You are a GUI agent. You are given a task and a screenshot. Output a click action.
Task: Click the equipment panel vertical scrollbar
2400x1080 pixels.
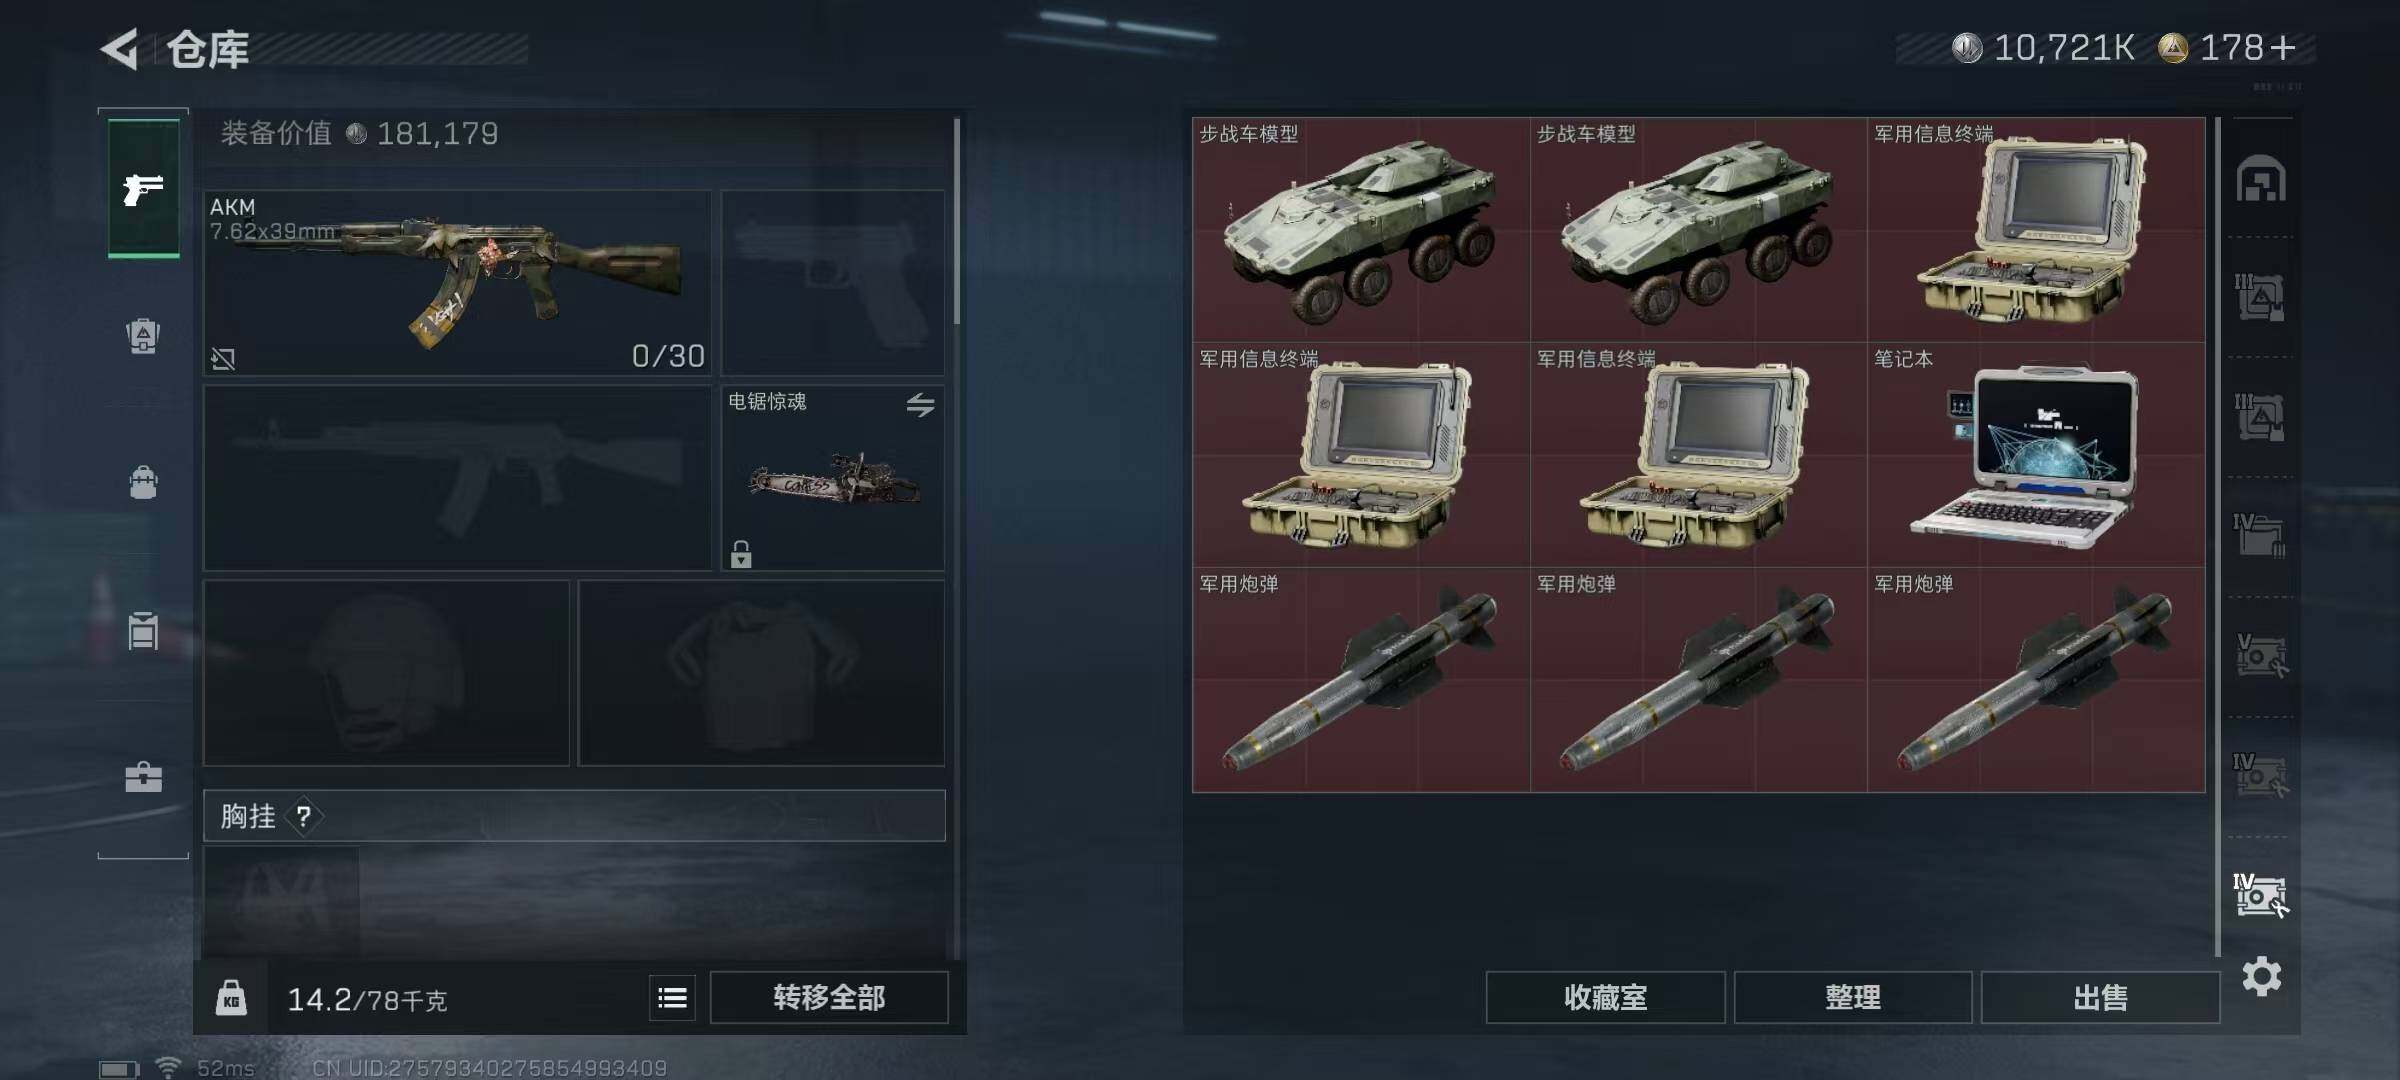tap(957, 222)
